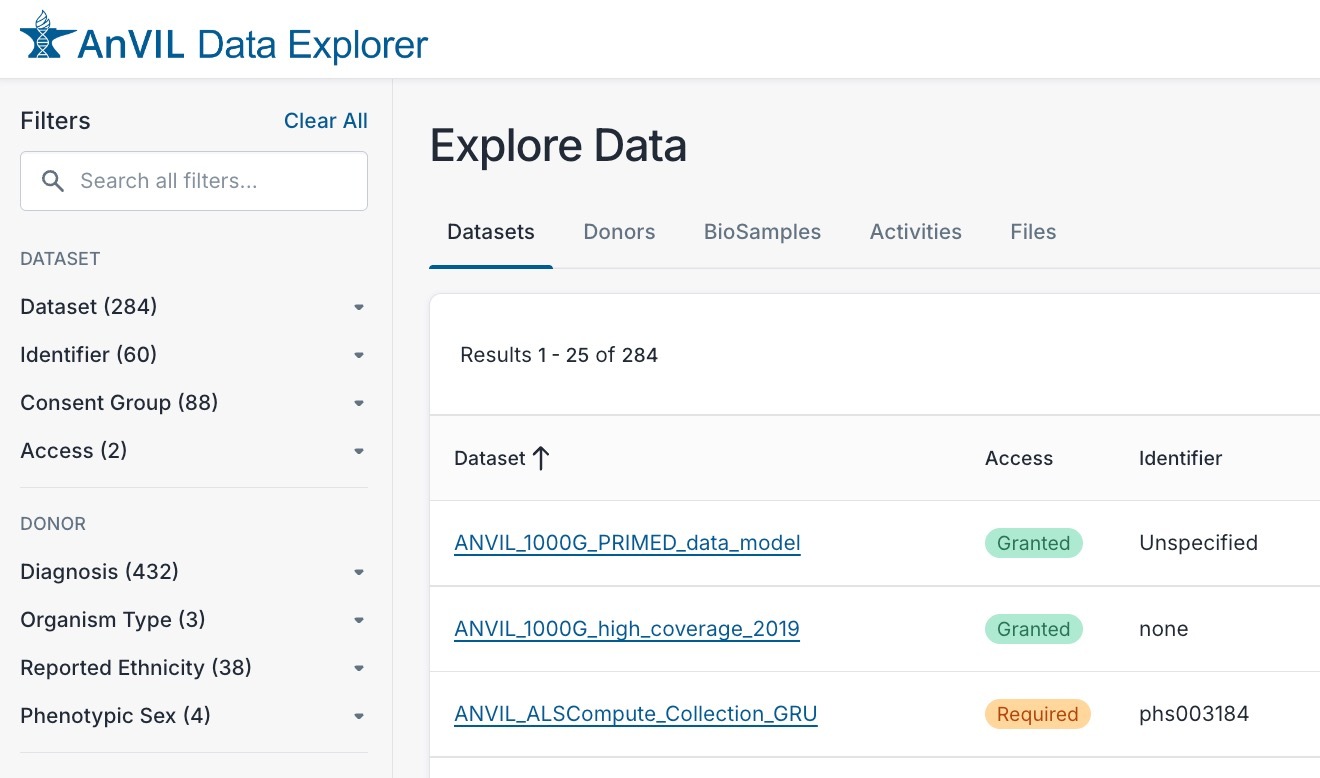Click the AnVIL star logo icon
Screen dimensions: 1320x778
[46, 37]
